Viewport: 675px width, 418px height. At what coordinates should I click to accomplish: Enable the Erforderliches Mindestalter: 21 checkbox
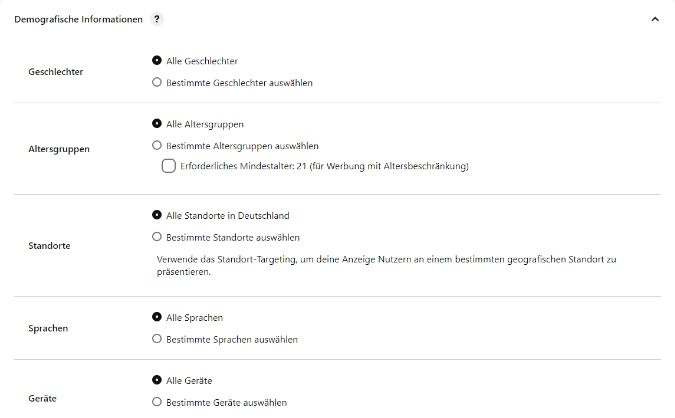pyautogui.click(x=169, y=166)
